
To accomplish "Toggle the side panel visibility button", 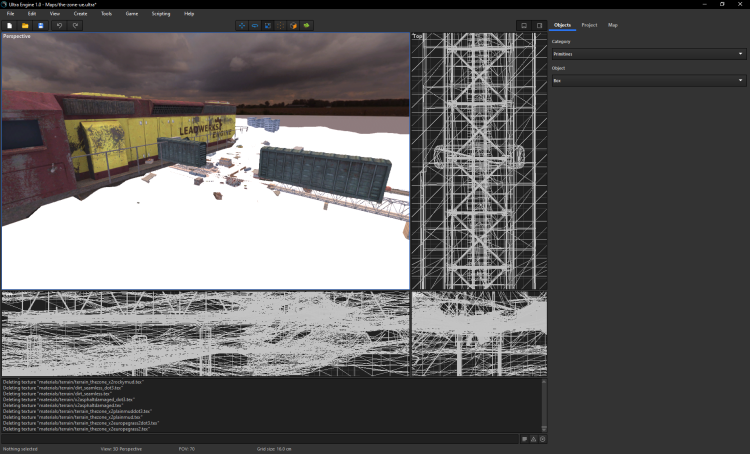I will coord(539,25).
